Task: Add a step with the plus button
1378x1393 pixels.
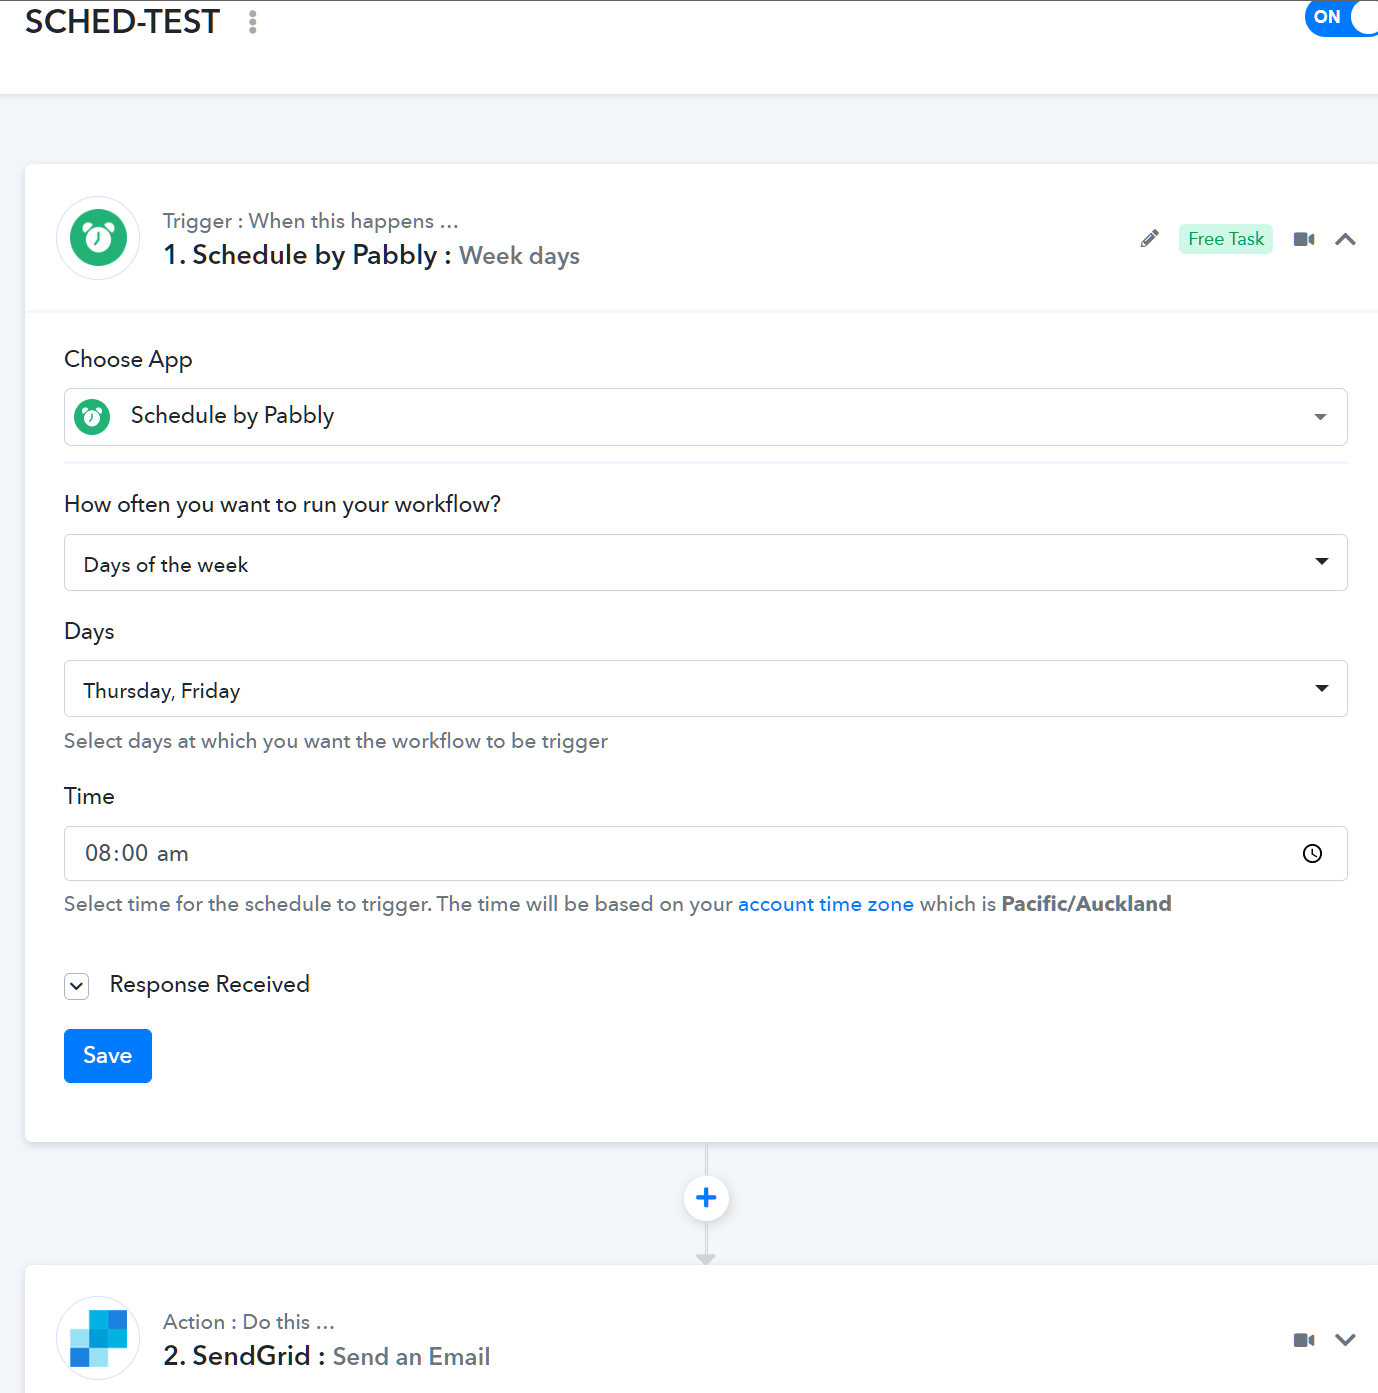Action: pos(706,1198)
